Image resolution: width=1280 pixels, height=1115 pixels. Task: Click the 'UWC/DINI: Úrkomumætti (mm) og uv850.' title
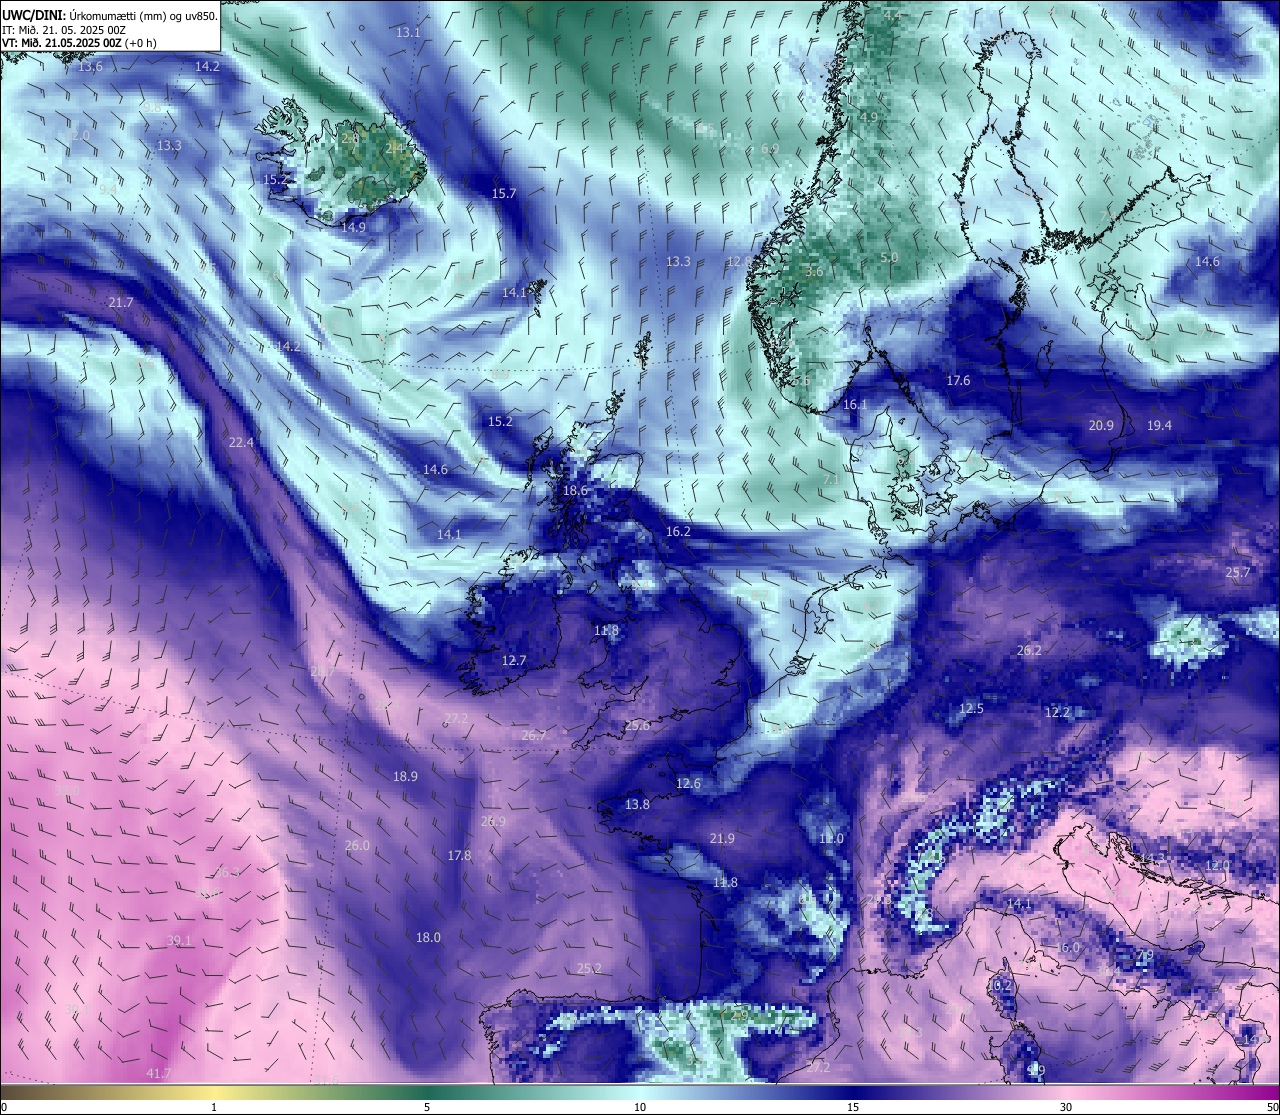click(x=110, y=15)
